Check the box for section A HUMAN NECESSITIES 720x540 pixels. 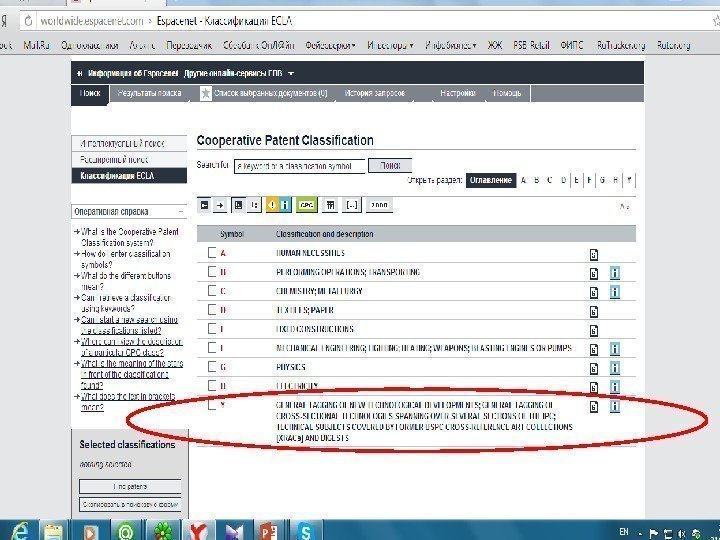click(x=212, y=253)
